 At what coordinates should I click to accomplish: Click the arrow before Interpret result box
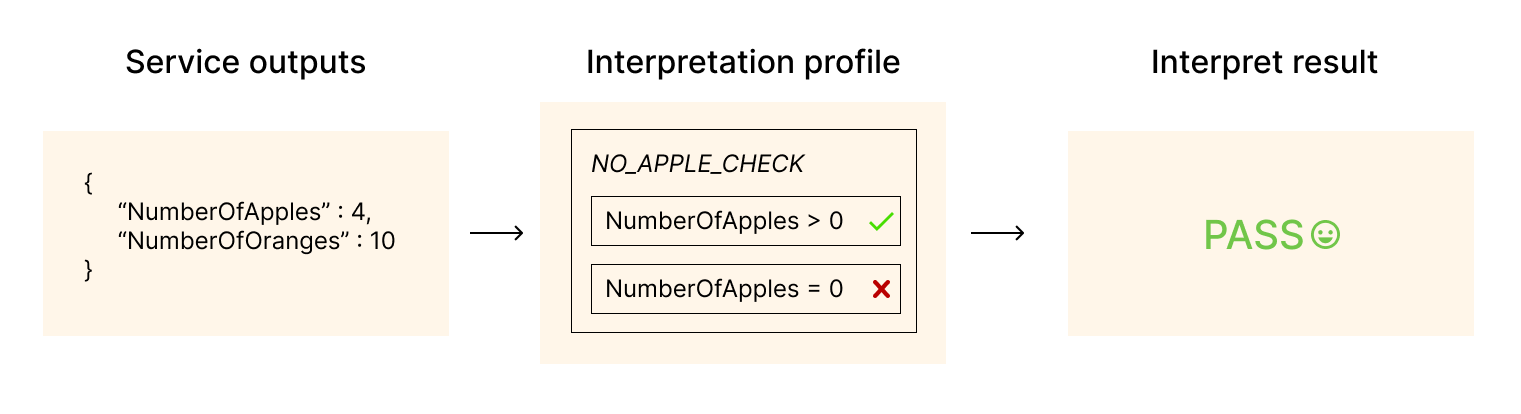(997, 234)
